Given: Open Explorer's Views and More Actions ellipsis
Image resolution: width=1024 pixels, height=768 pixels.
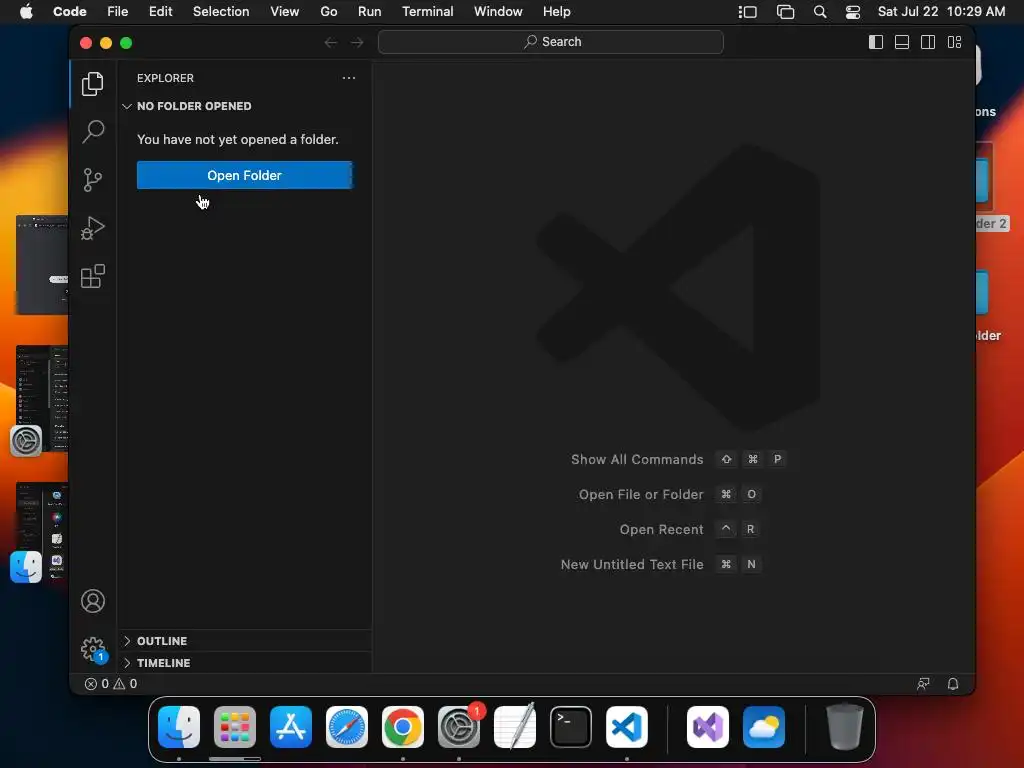Looking at the screenshot, I should click(x=349, y=78).
